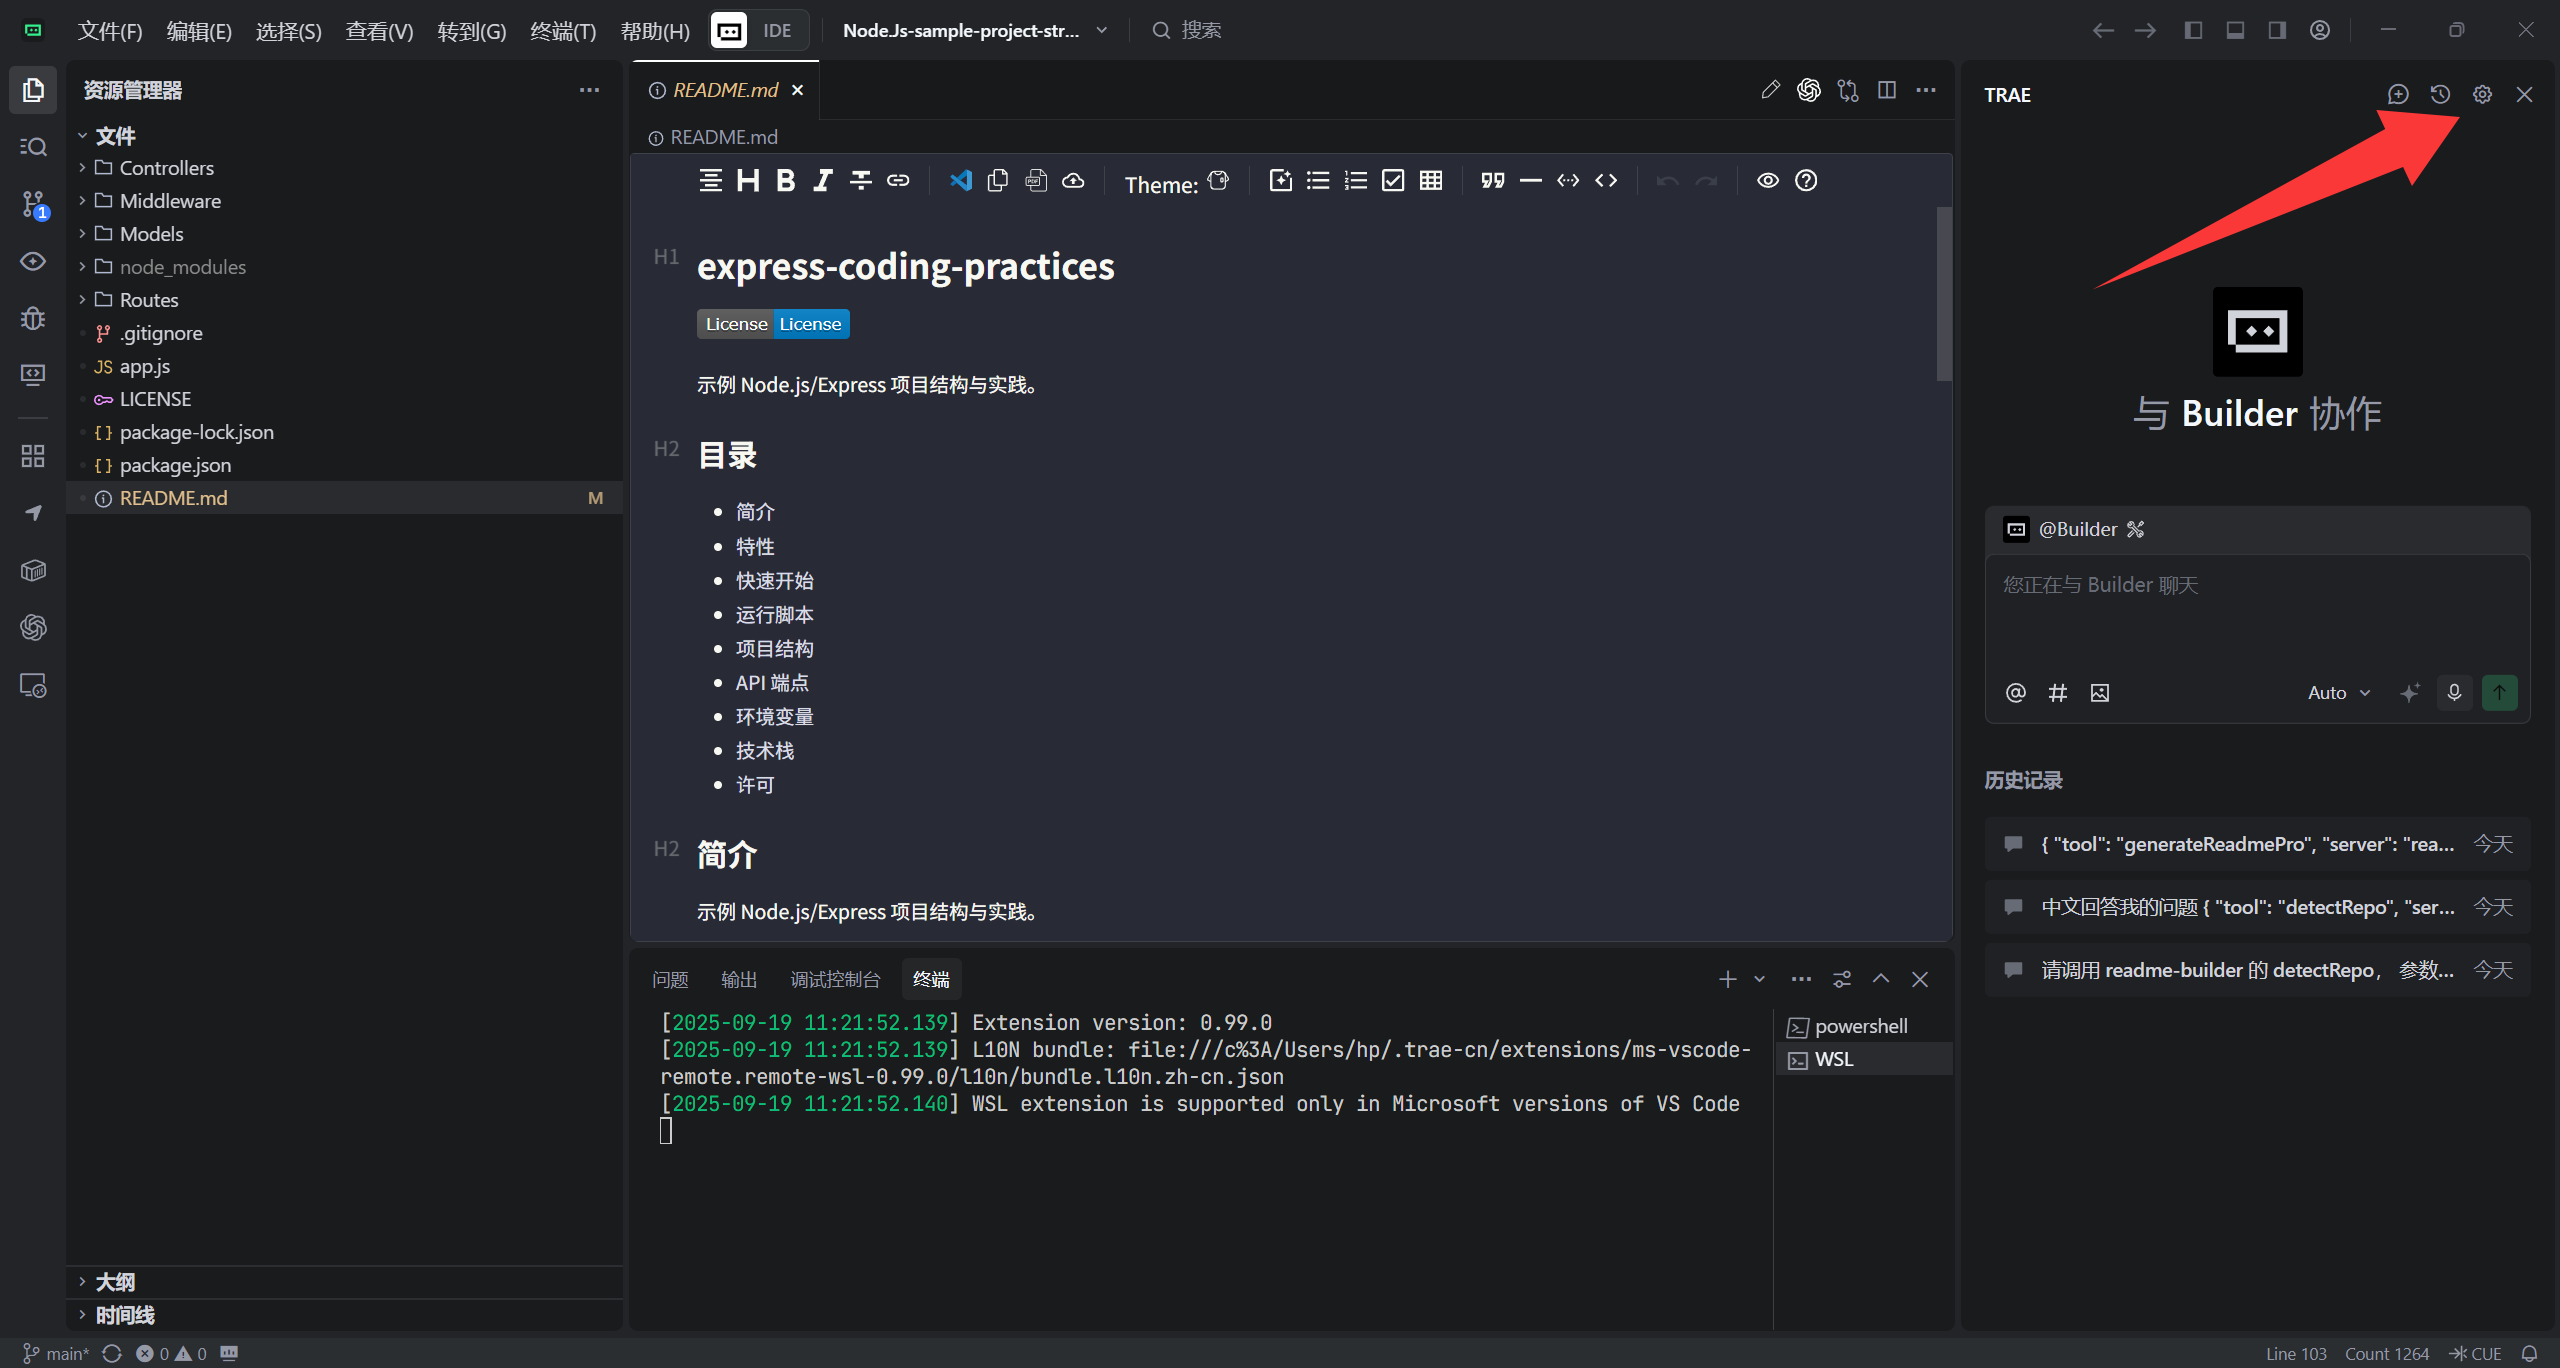The width and height of the screenshot is (2560, 1368).
Task: Open history entry starting with 中文回答我的问题
Action: [2257, 907]
